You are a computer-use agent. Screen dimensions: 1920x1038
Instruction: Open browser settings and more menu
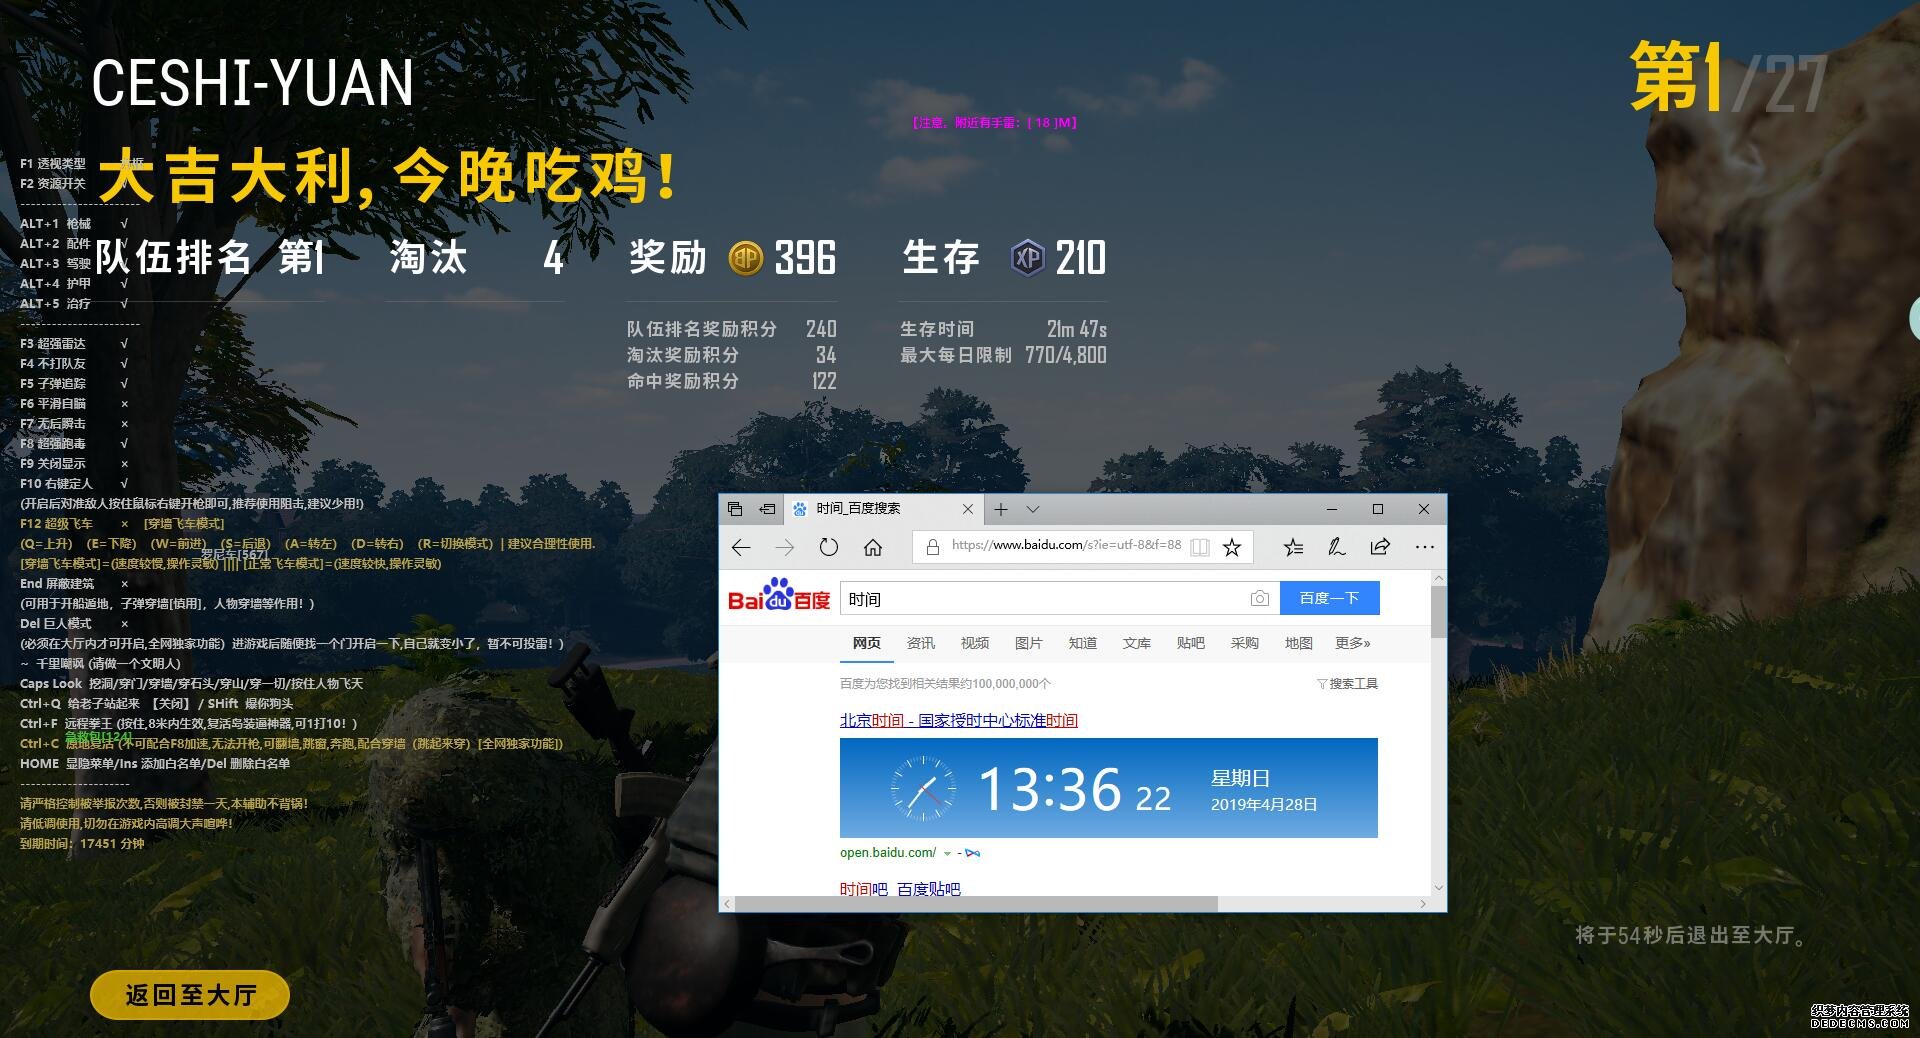coord(1425,547)
